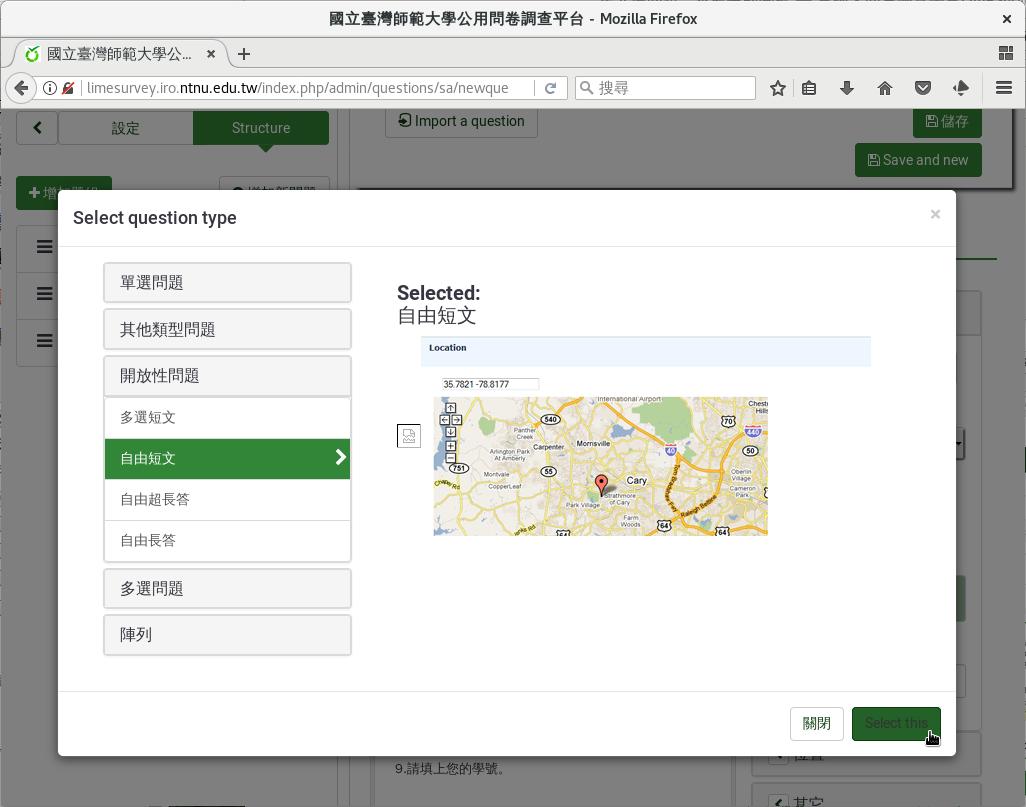The width and height of the screenshot is (1026, 807).
Task: Confirm with the Select this button
Action: point(896,724)
